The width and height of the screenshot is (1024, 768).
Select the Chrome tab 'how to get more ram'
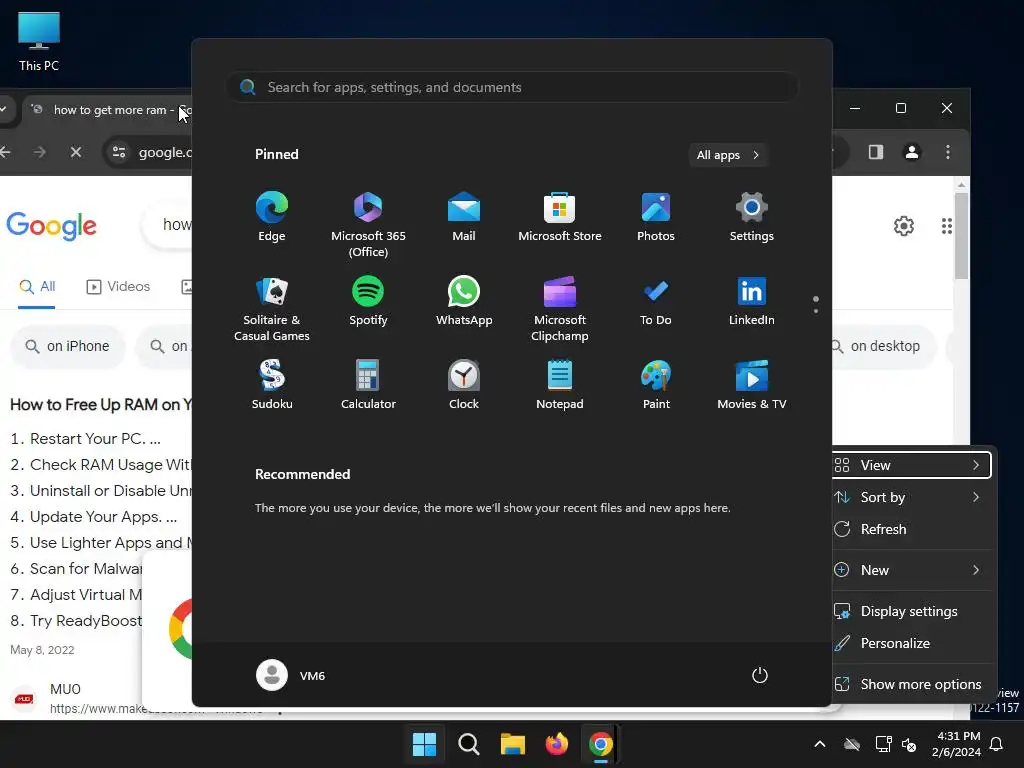tap(108, 110)
